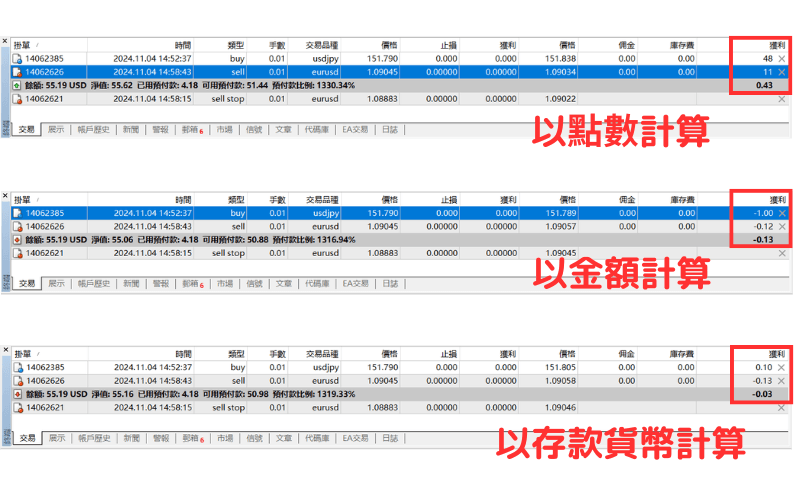The height and width of the screenshot is (500, 800).
Task: Click the order icon on the highlighted 14062385 buy row
Action: 18,213
